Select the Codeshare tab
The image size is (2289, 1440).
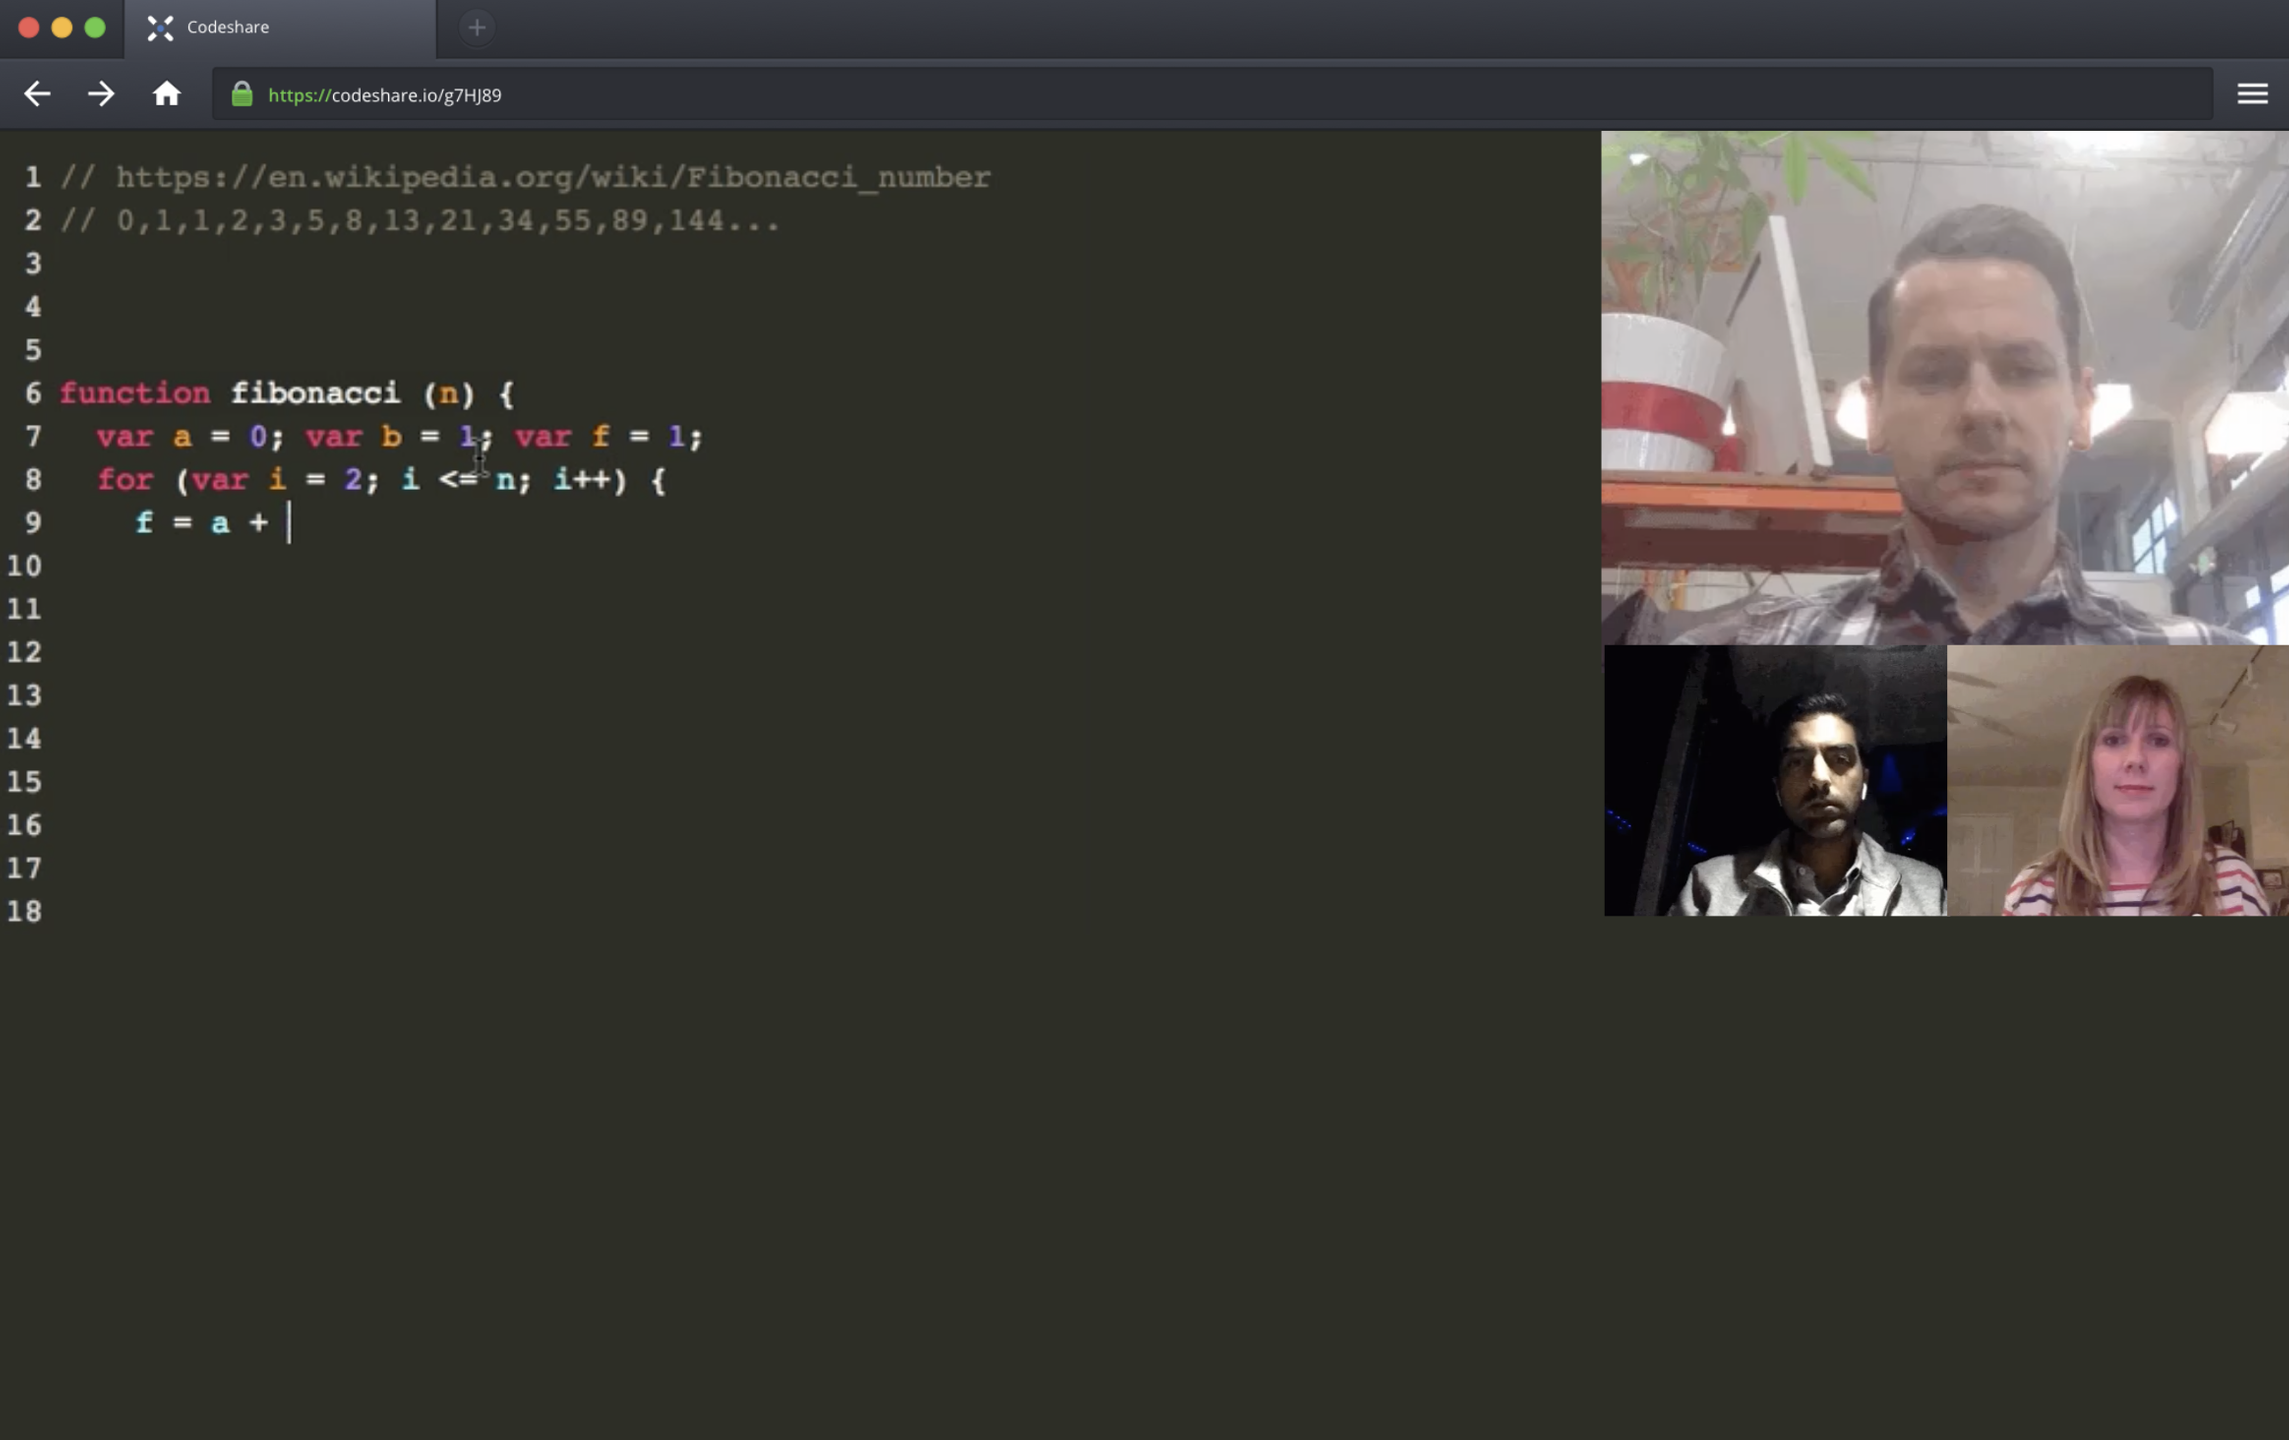280,28
